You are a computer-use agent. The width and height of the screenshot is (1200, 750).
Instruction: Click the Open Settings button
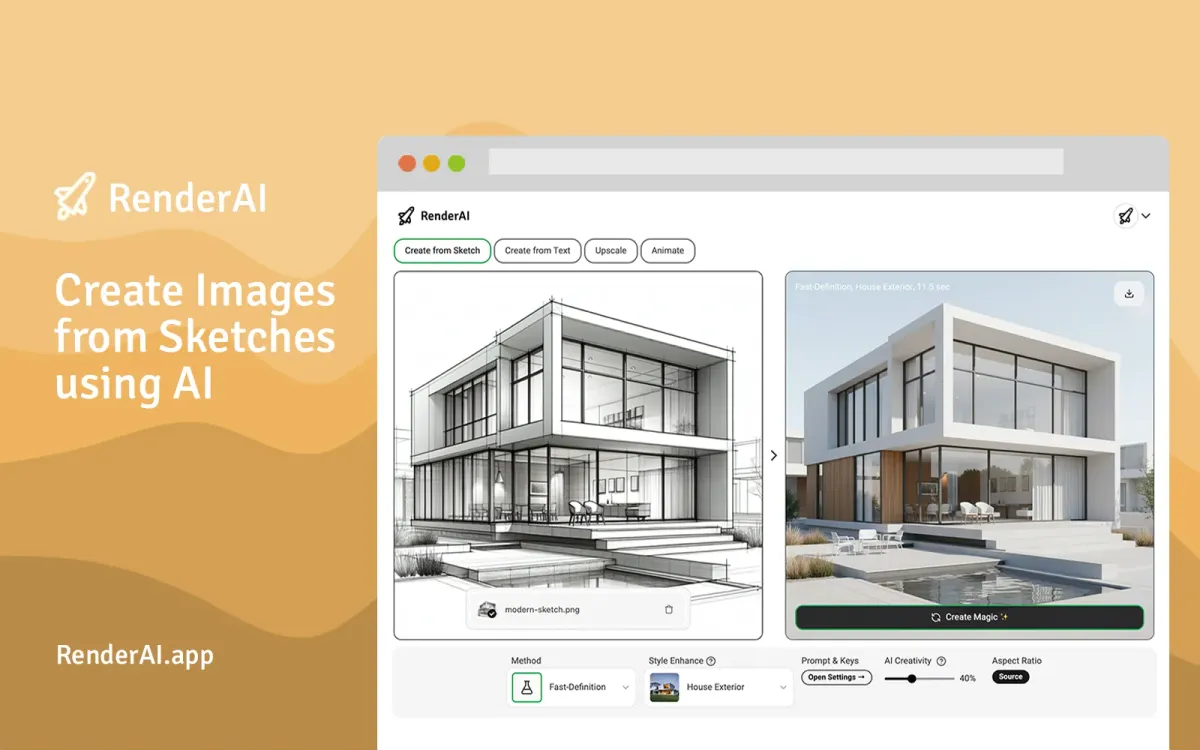[x=837, y=677]
